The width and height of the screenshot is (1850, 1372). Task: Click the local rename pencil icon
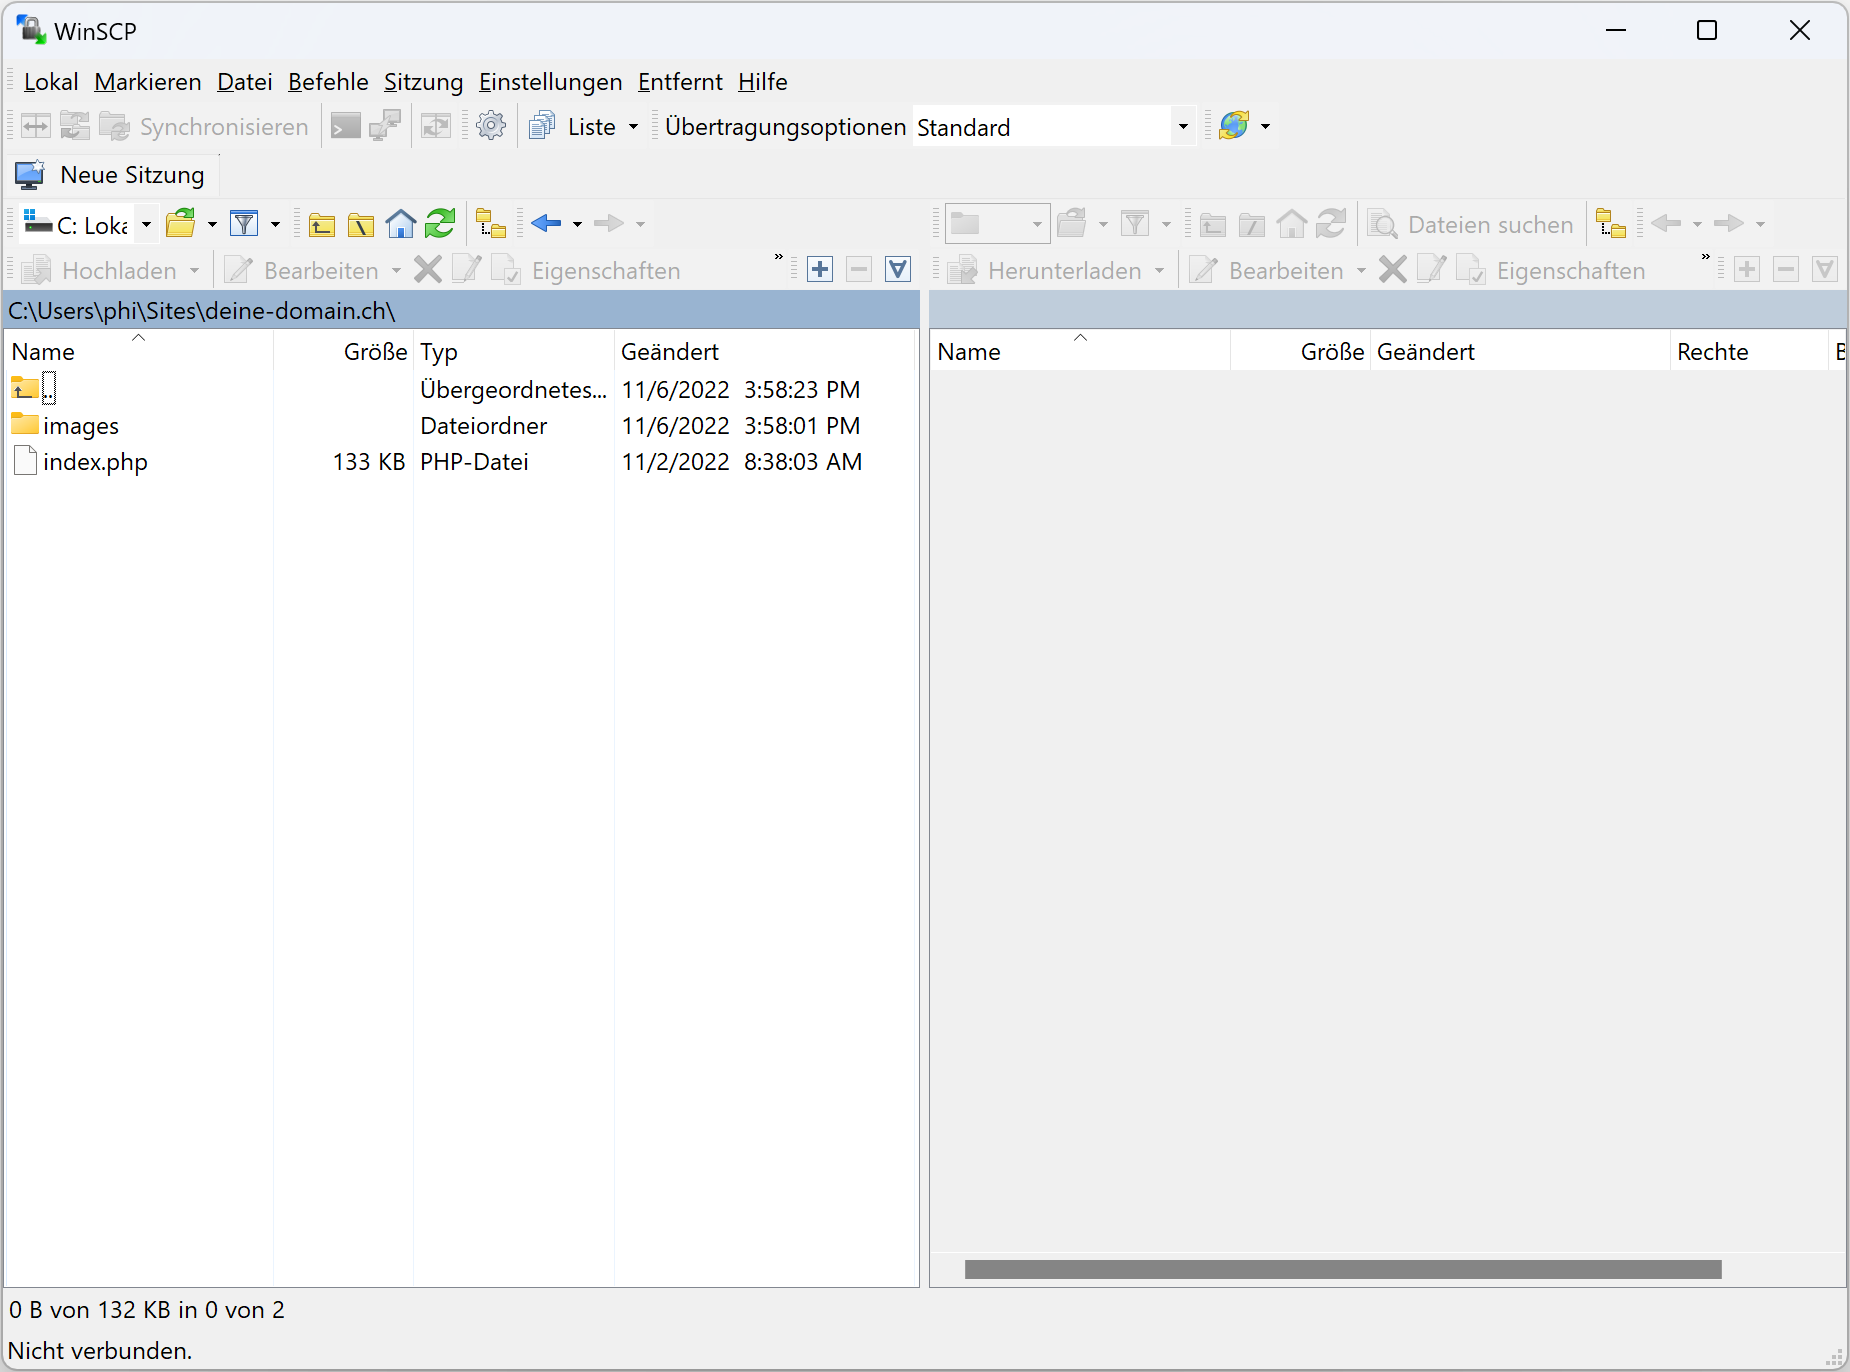(x=466, y=269)
